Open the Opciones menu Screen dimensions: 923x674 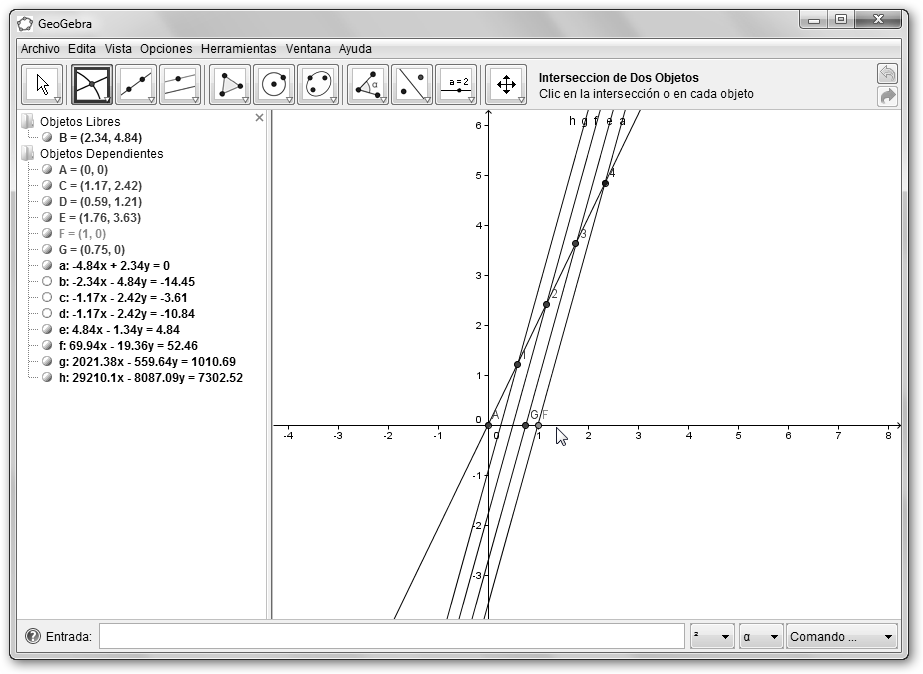[166, 48]
